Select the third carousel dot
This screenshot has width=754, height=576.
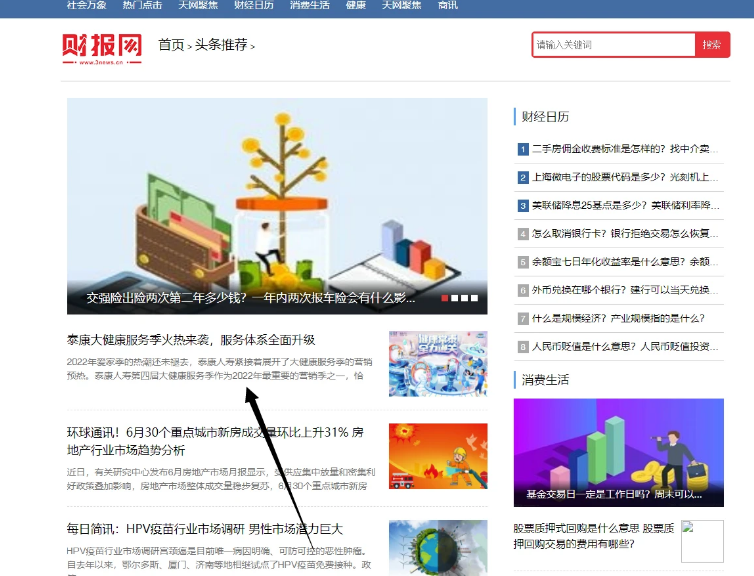tap(464, 298)
